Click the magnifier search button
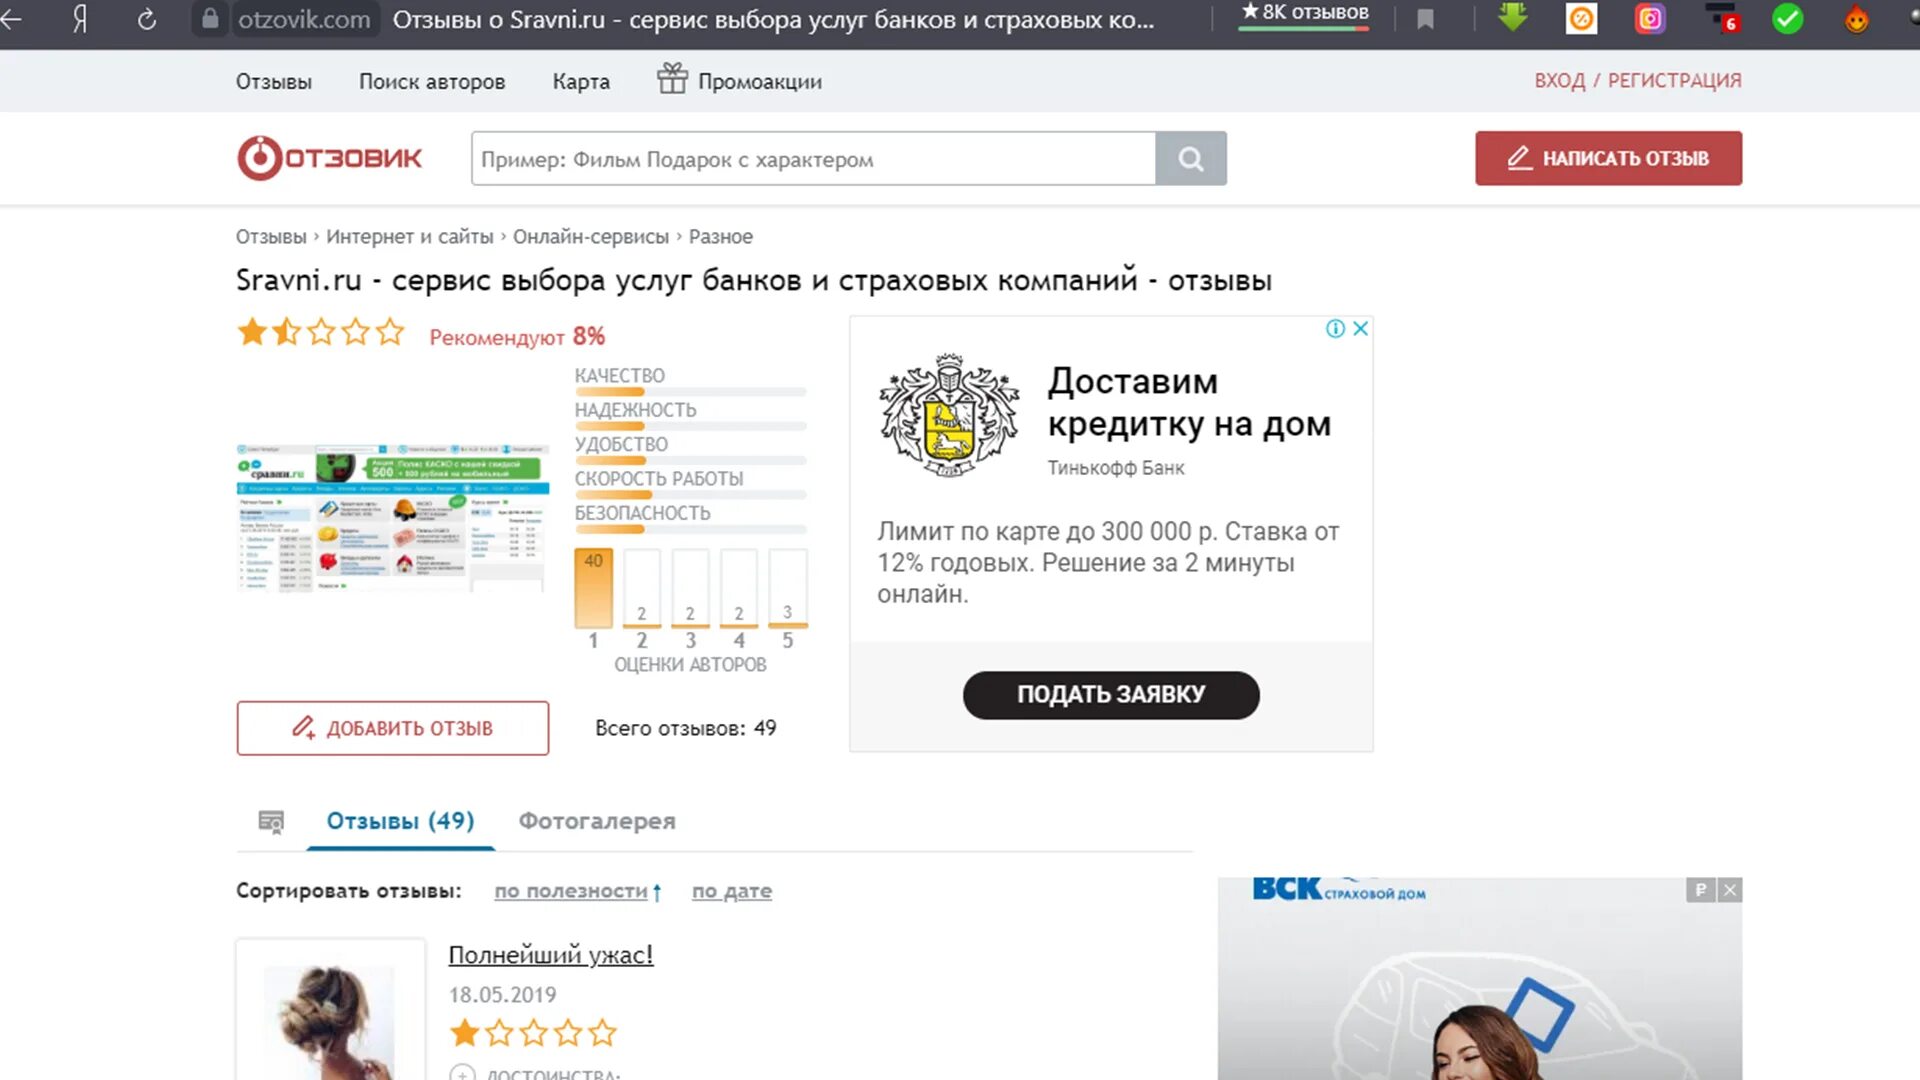The image size is (1920, 1080). (x=1190, y=159)
